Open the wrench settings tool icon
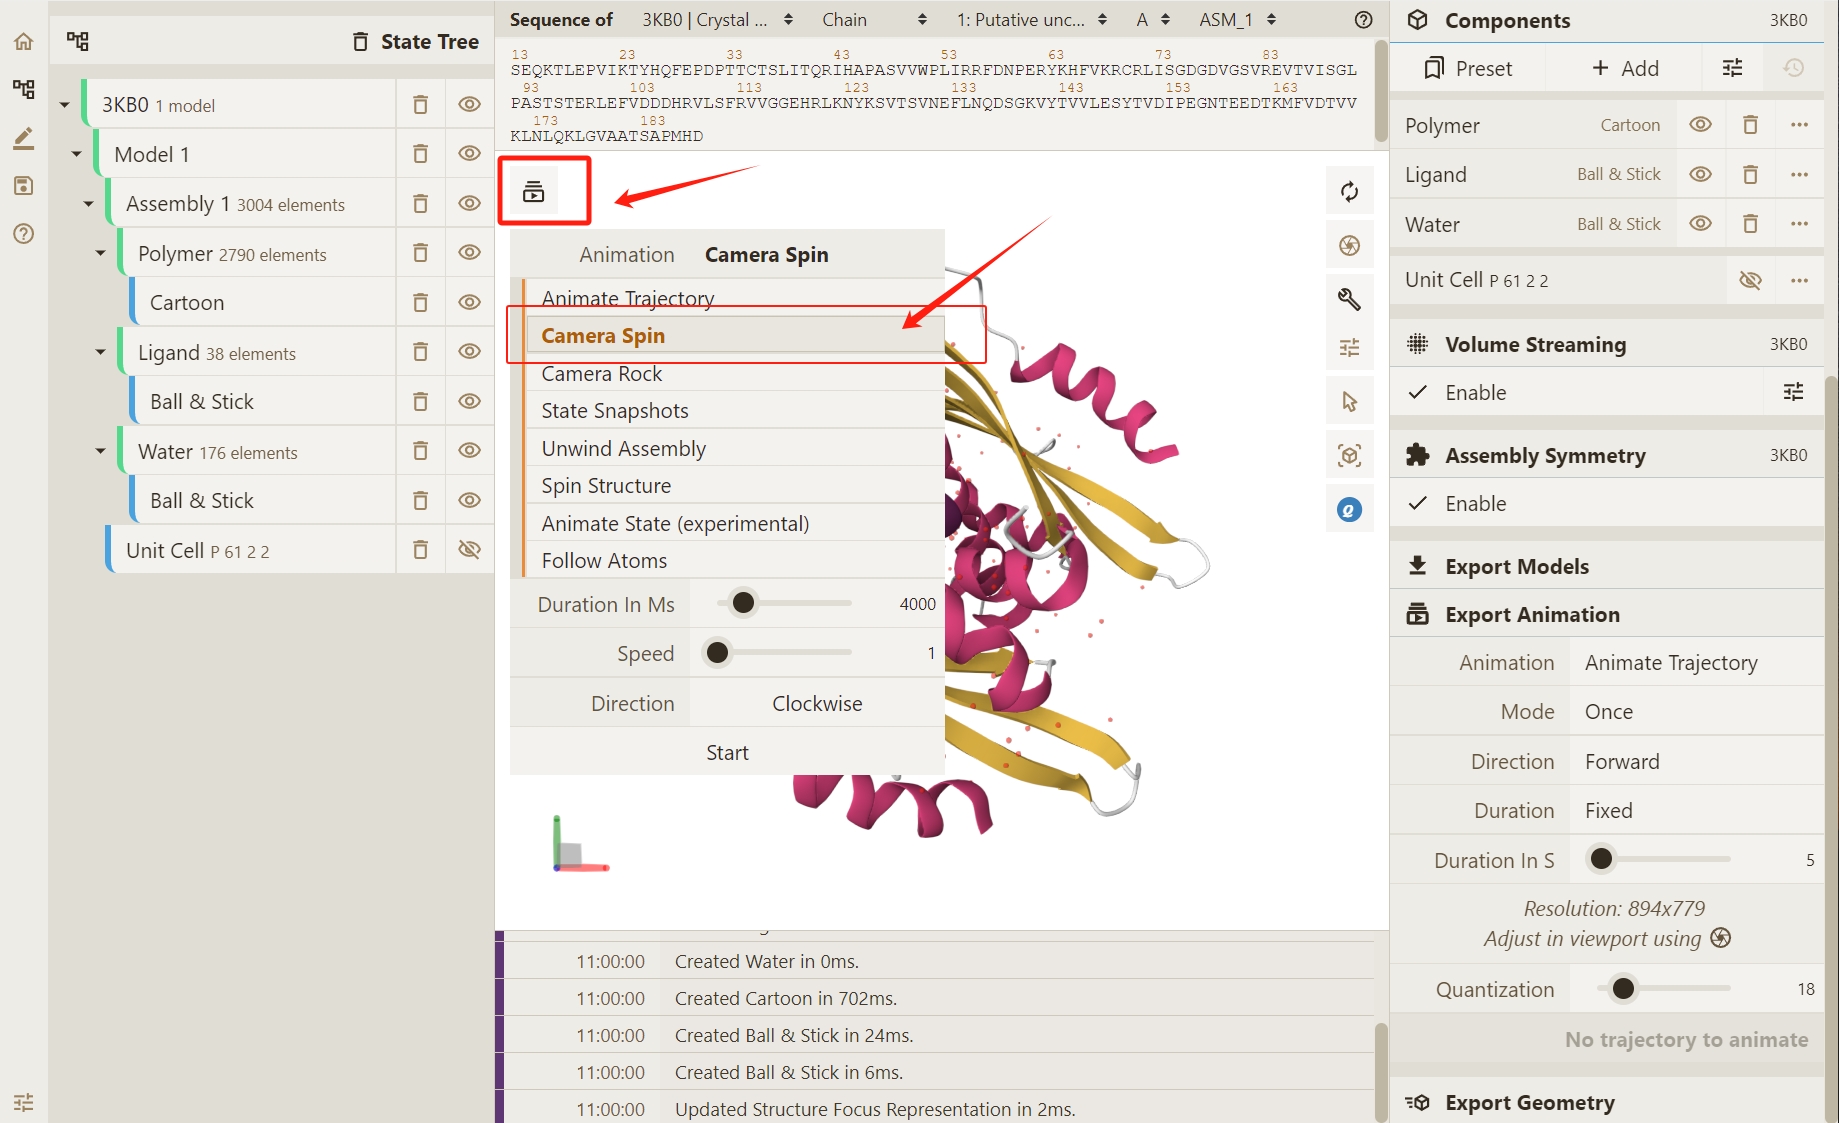This screenshot has height=1123, width=1839. pos(1349,299)
